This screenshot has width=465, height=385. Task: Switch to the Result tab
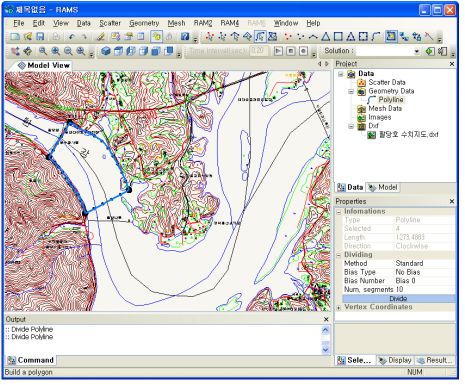pos(435,360)
